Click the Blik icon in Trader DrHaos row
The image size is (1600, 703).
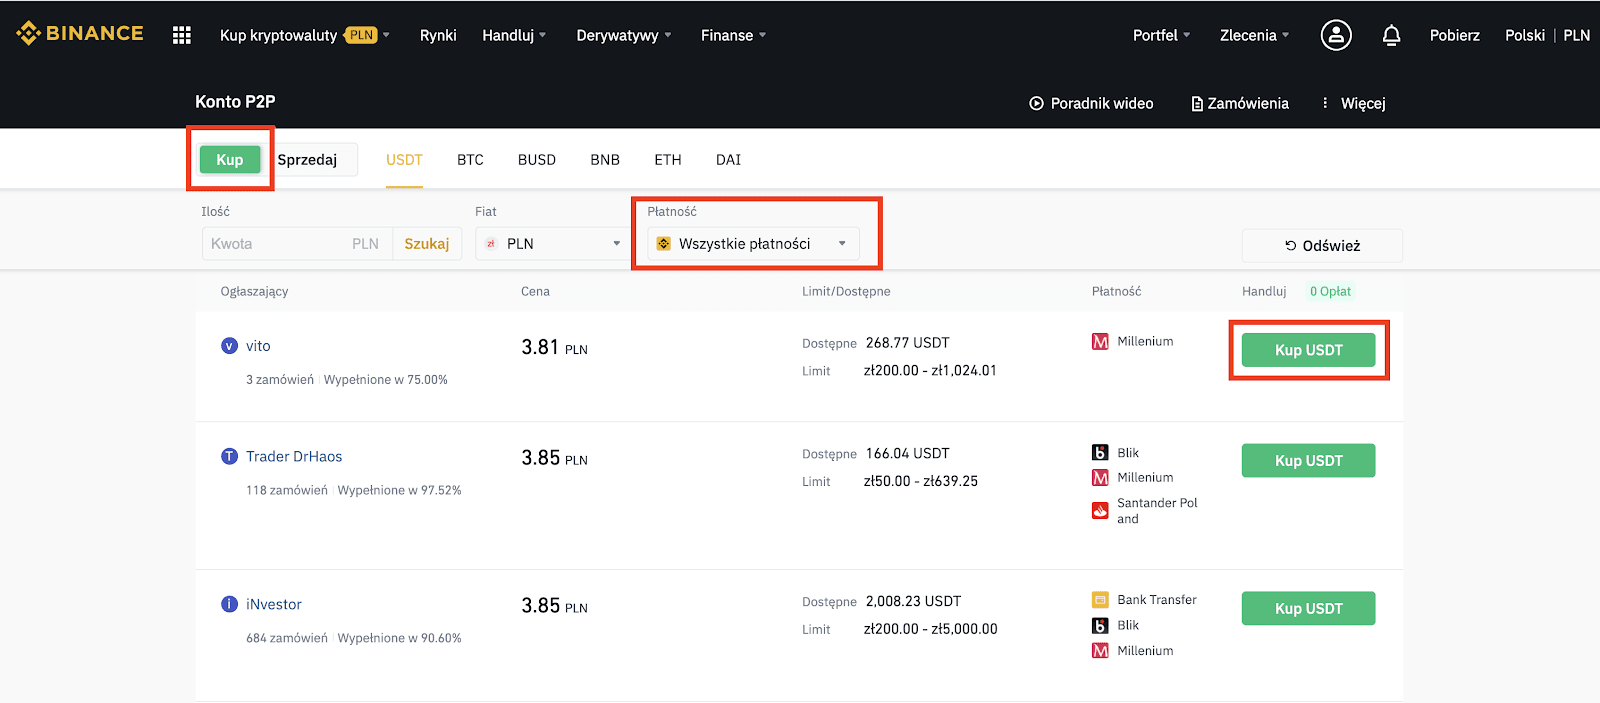click(x=1100, y=452)
